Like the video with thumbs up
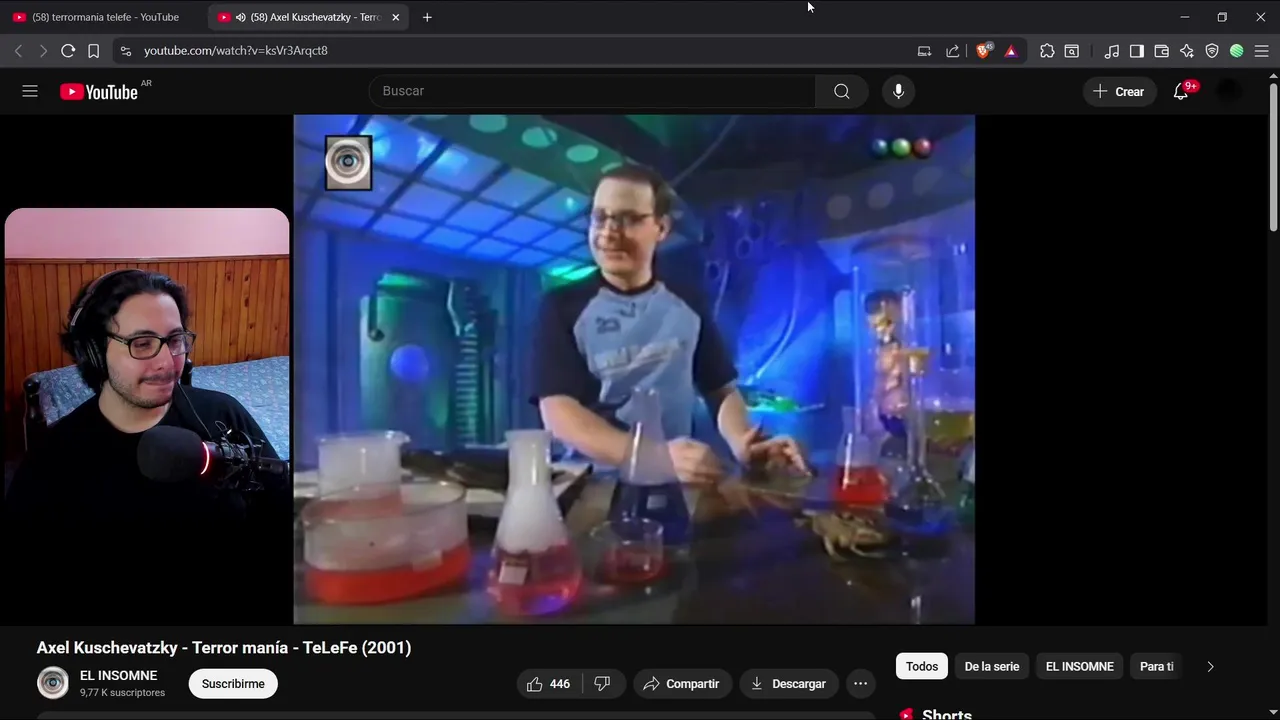The image size is (1280, 720). [x=548, y=684]
